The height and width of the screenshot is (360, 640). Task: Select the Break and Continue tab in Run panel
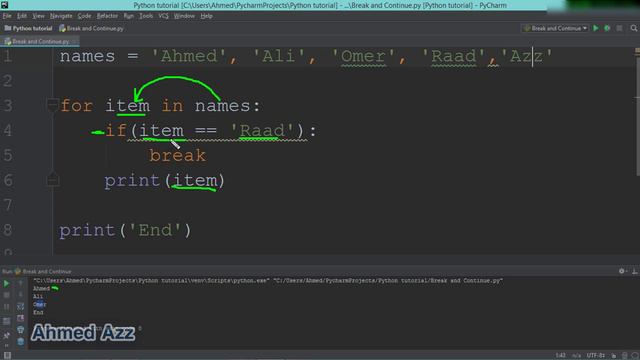pos(43,271)
